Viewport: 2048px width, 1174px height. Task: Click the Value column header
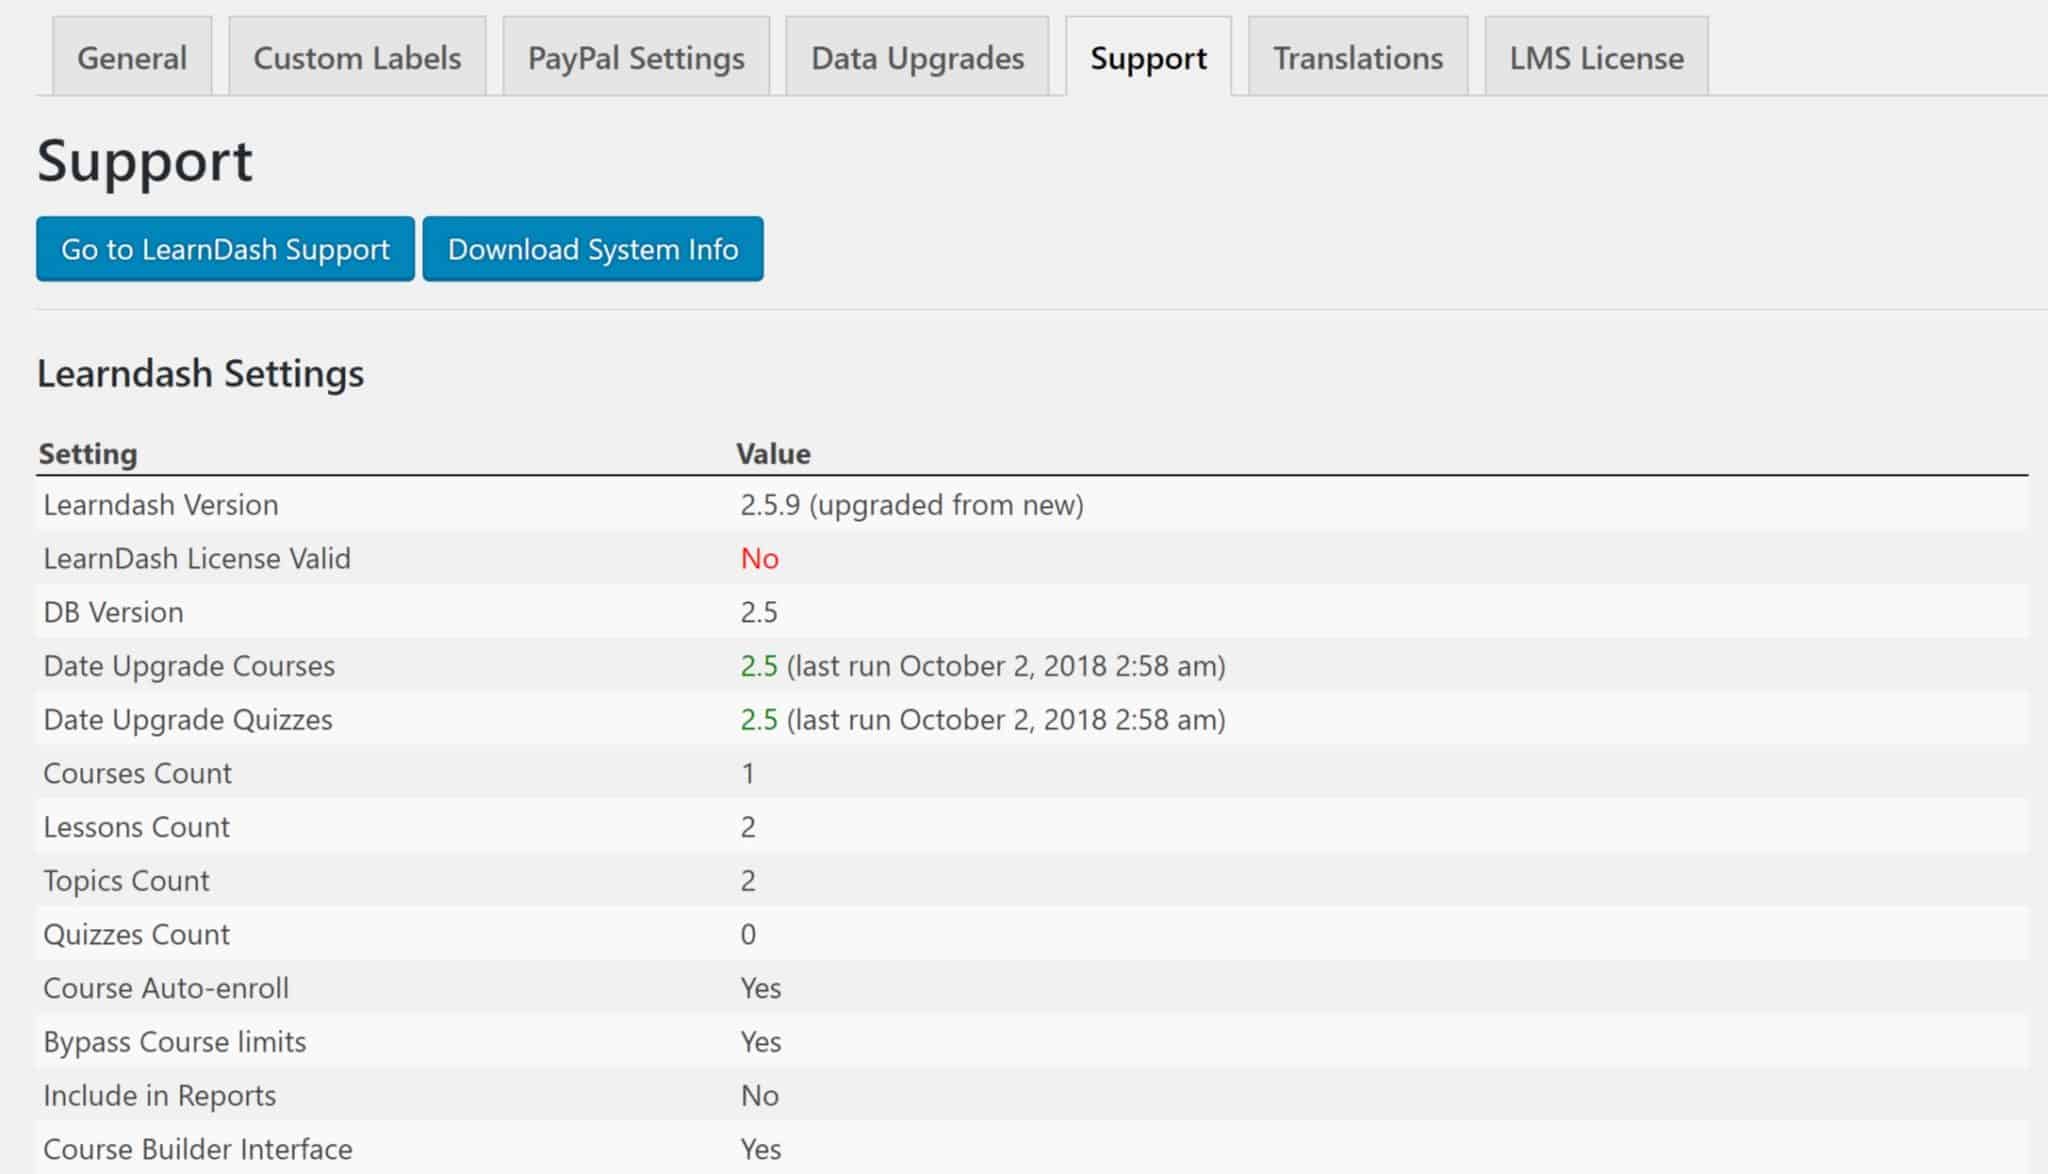pyautogui.click(x=773, y=454)
